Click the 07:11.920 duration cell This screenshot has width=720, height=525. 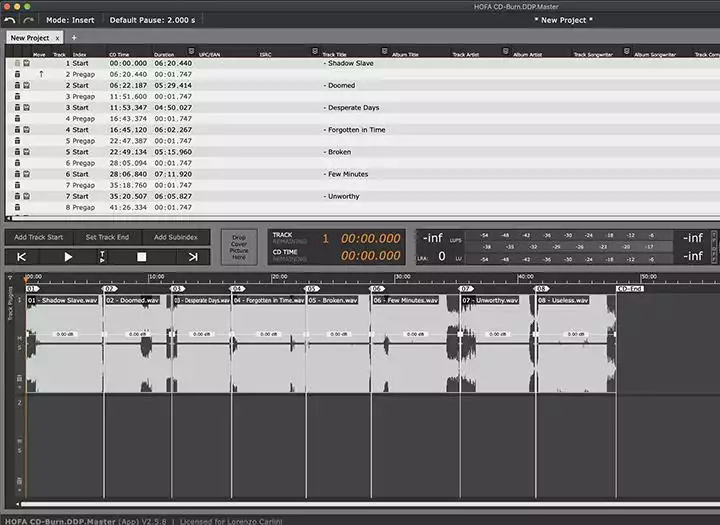[173, 174]
